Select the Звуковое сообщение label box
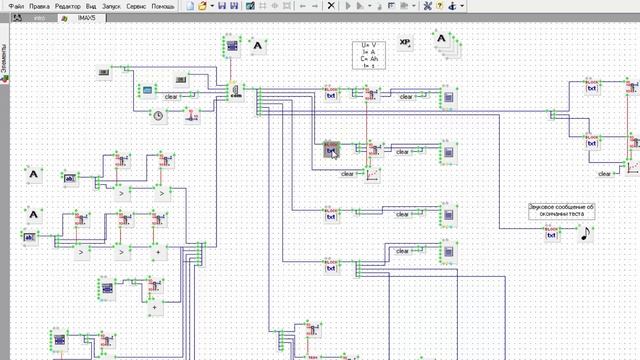Screen dimensions: 640x360 (562, 211)
